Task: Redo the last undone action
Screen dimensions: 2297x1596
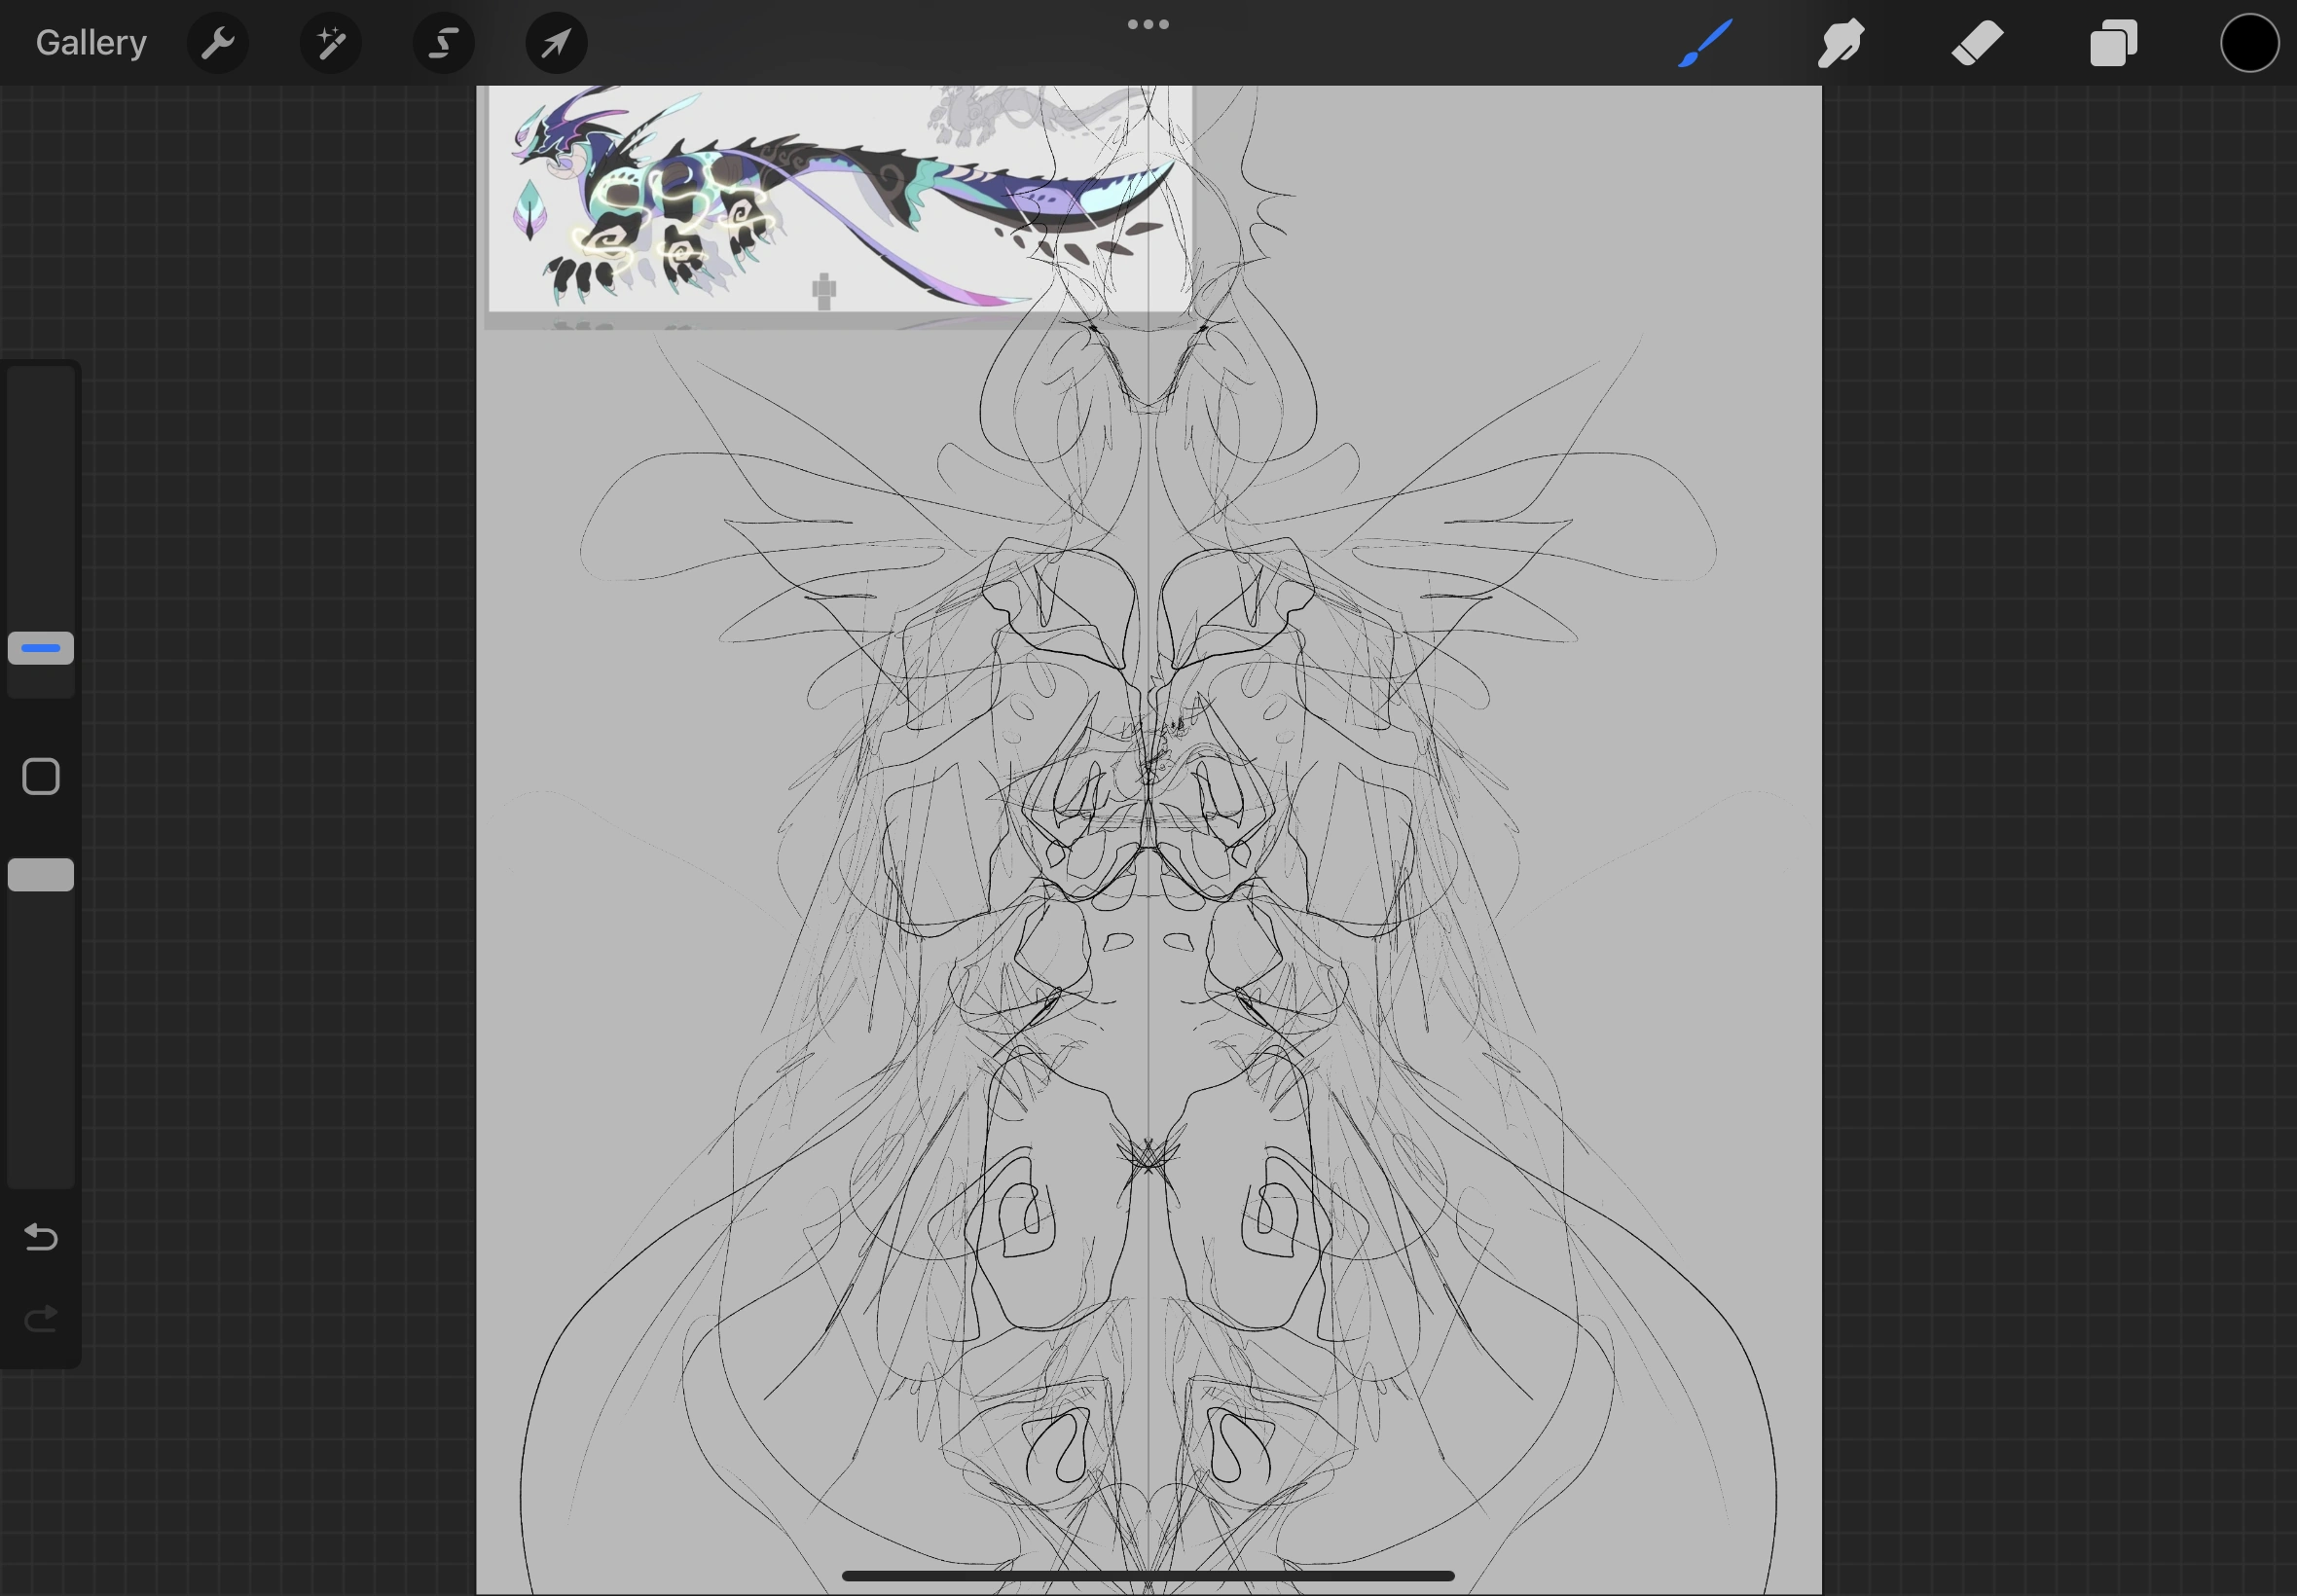Action: tap(41, 1320)
